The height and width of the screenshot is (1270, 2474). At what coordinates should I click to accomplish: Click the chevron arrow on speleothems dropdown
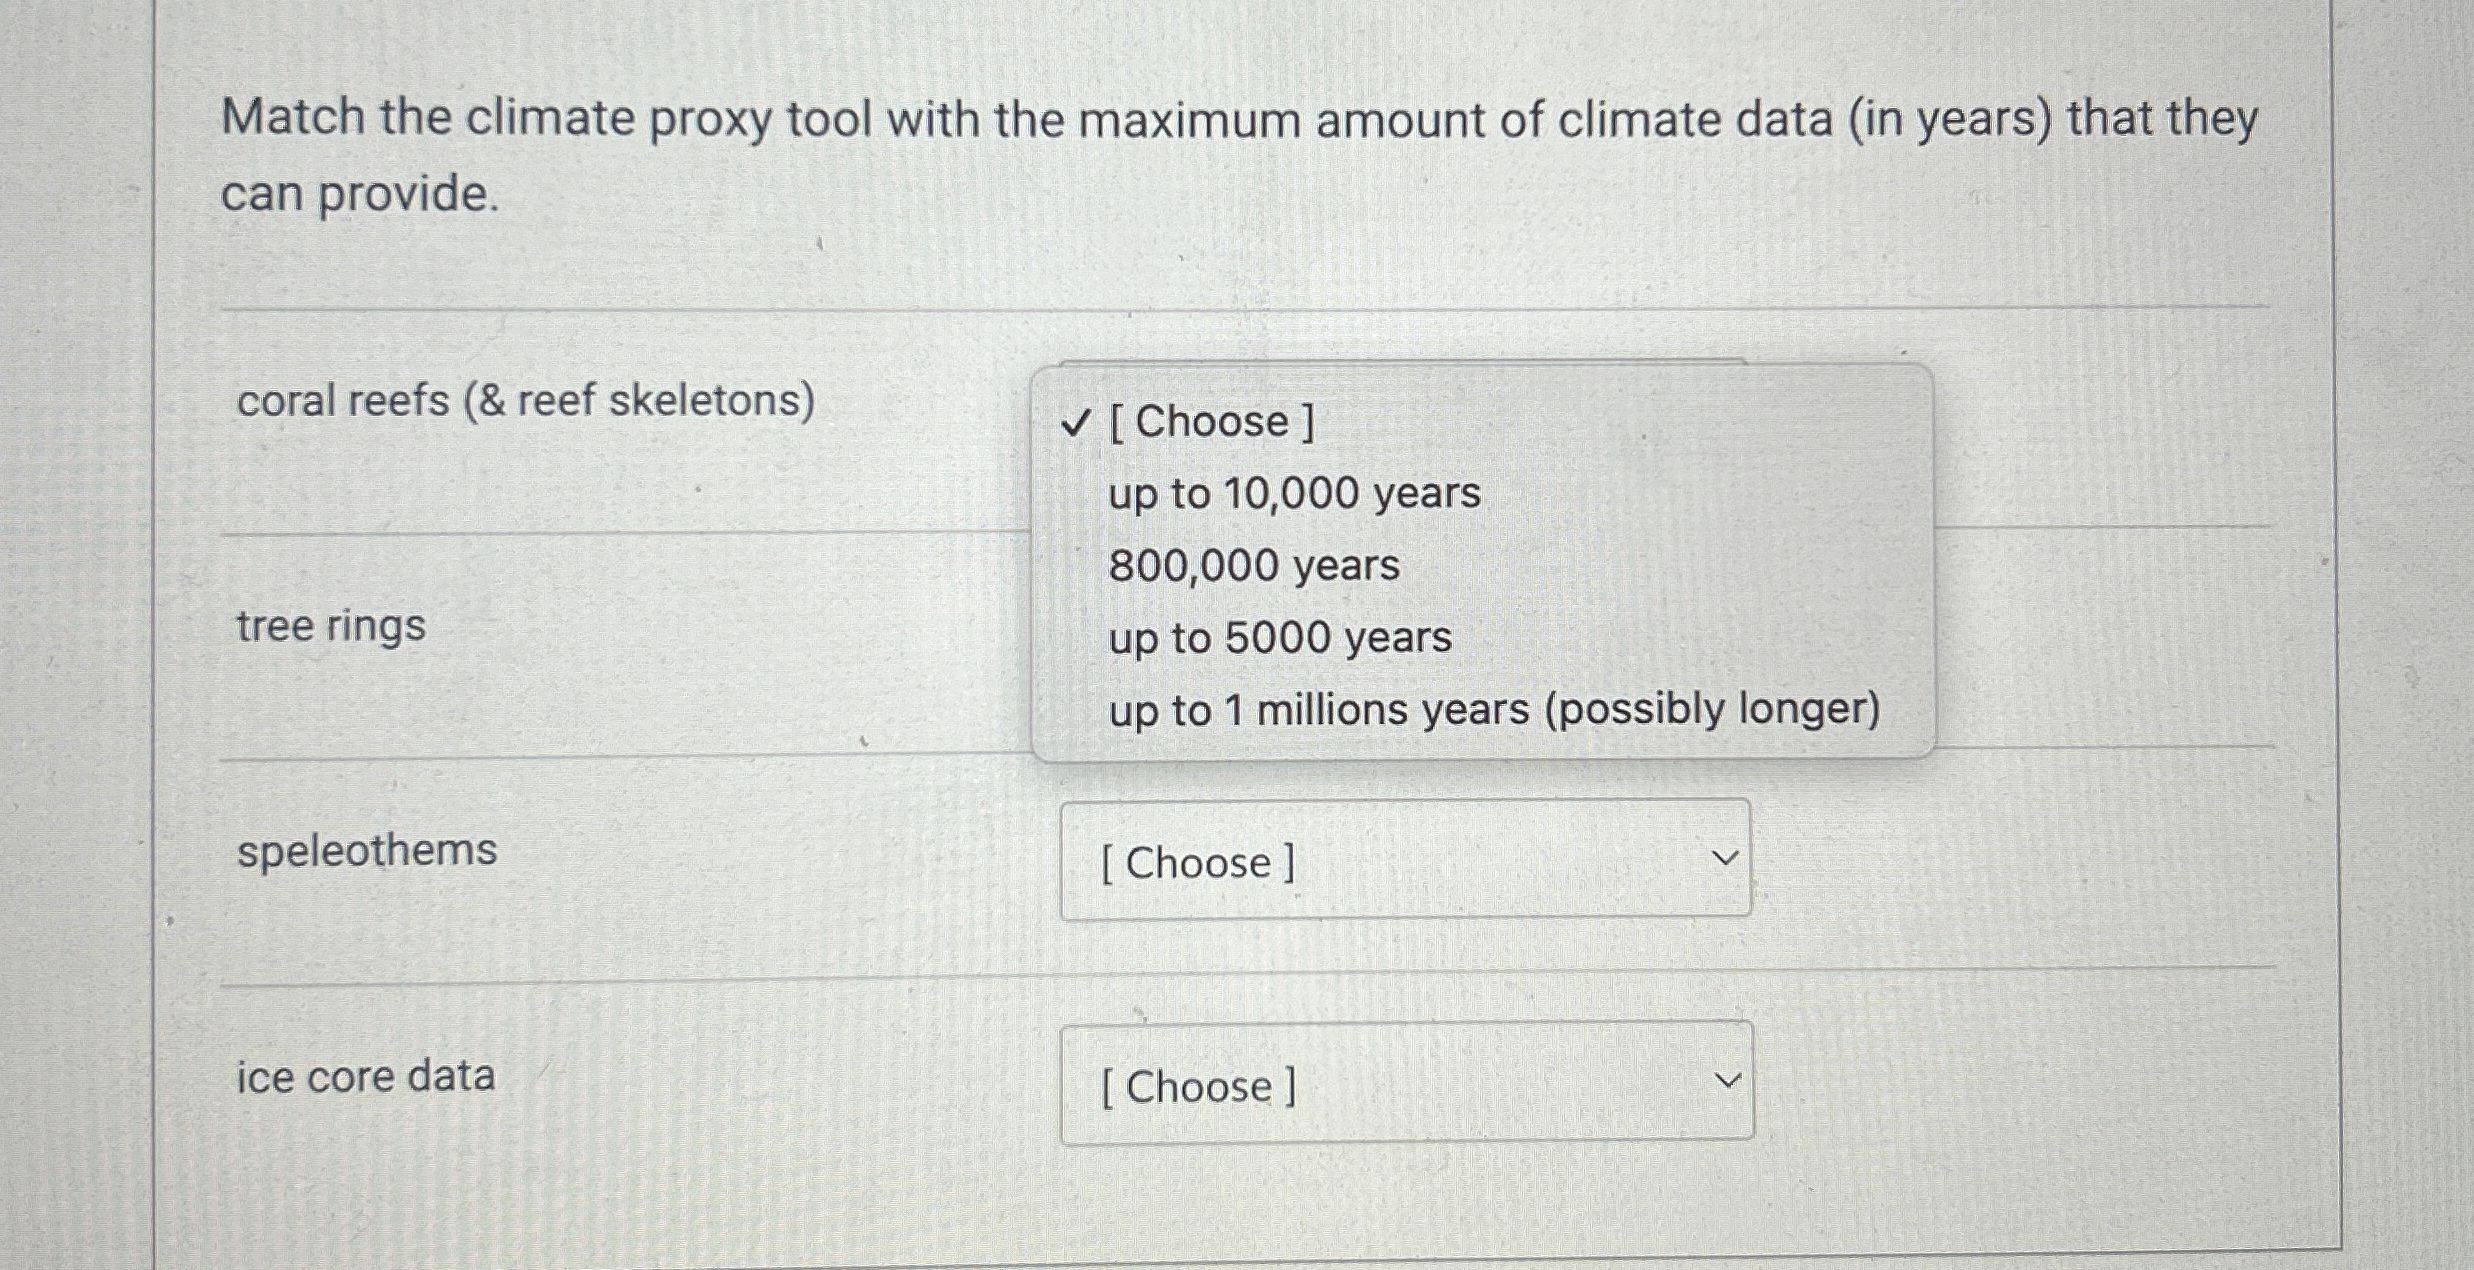[1725, 859]
